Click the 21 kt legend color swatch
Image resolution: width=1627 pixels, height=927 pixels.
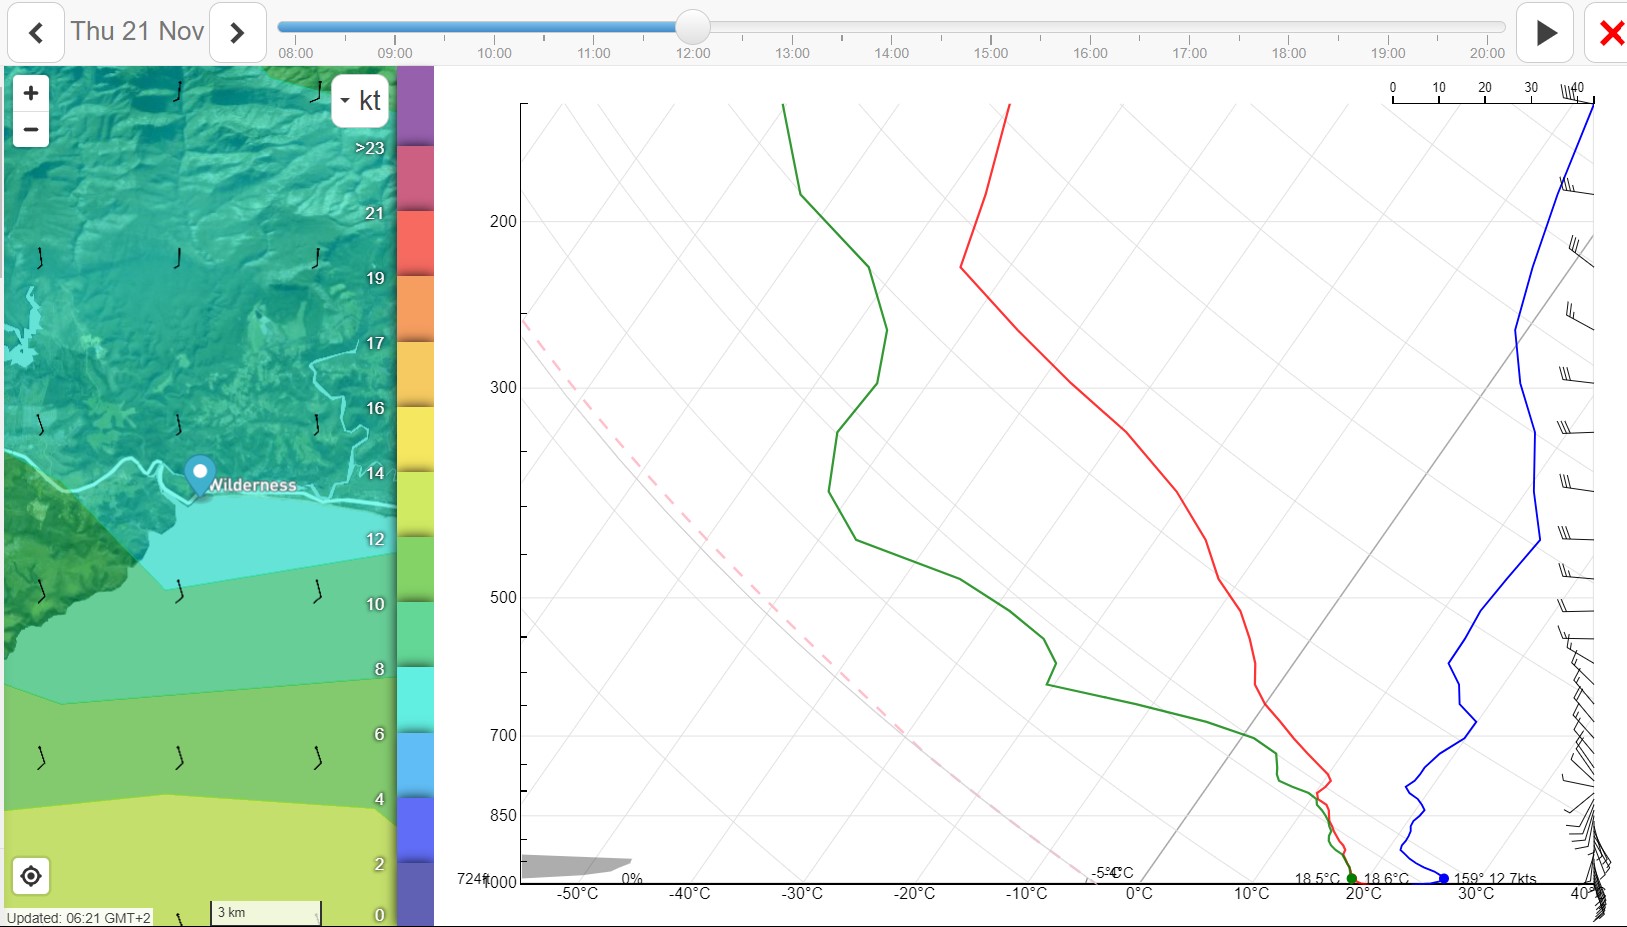pos(416,178)
